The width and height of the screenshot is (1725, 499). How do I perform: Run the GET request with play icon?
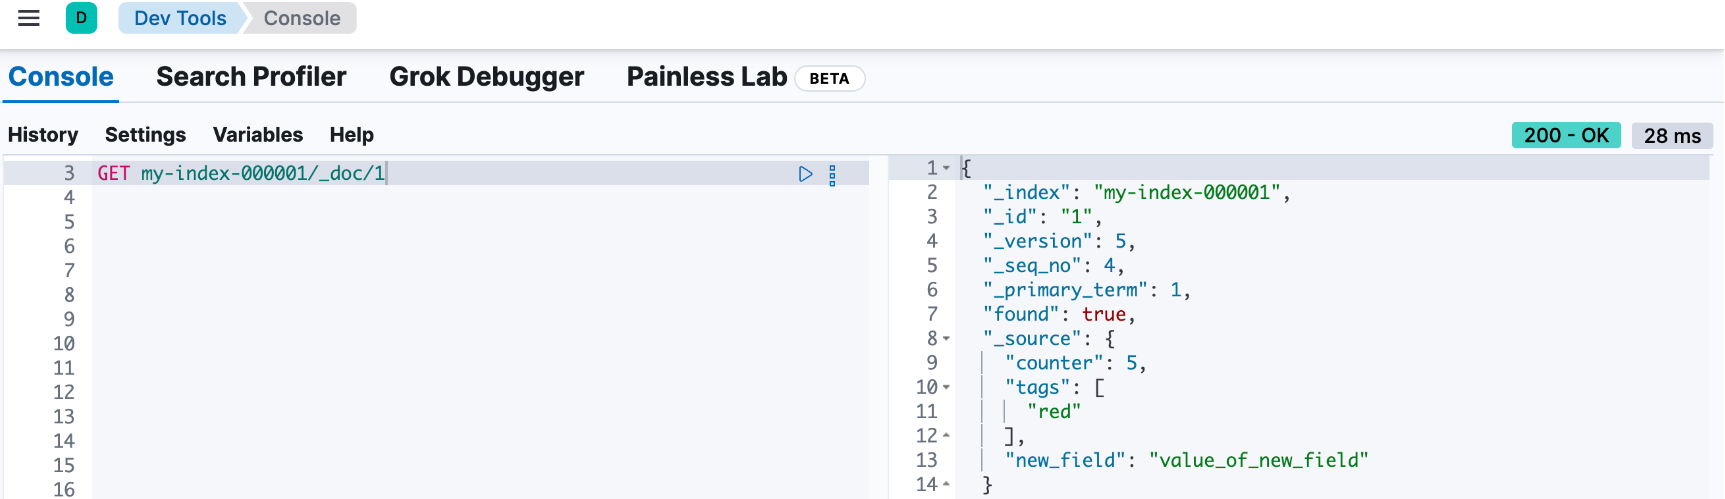[805, 174]
